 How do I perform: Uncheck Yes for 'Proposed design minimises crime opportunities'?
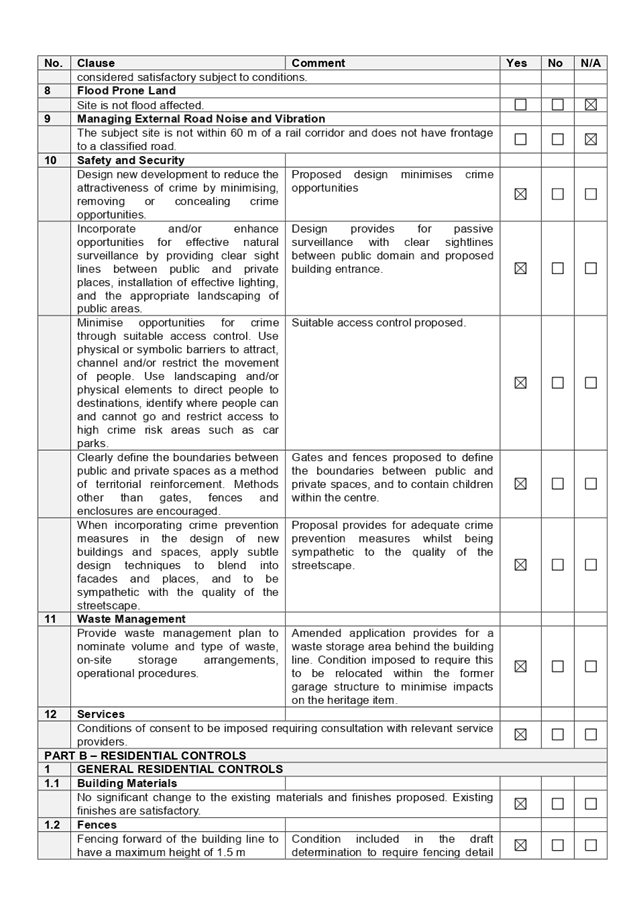pyautogui.click(x=520, y=194)
